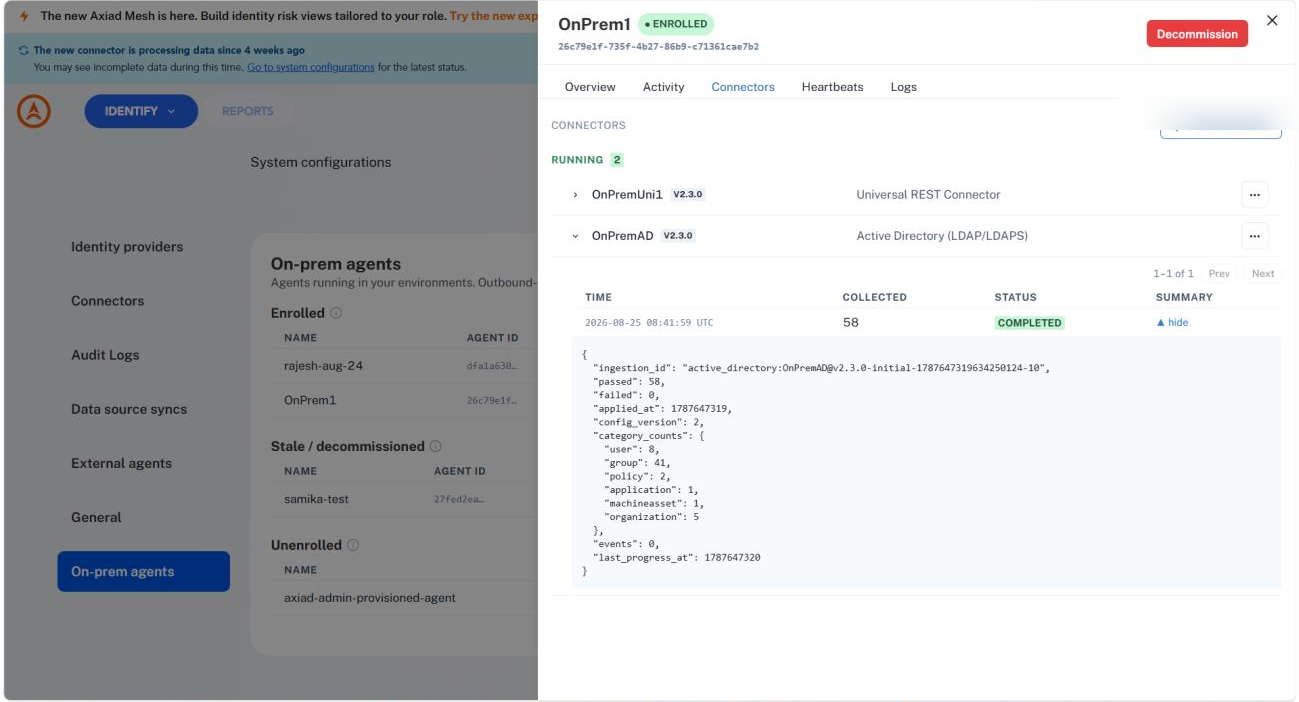The image size is (1299, 702).
Task: Click agent ID dfa1a630 cell
Action: [x=491, y=366]
